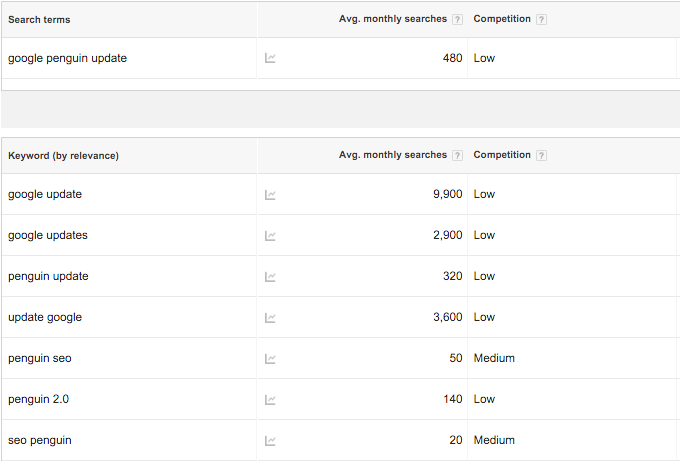The height and width of the screenshot is (461, 680).
Task: Sort Keyword table by Avg. monthly searches
Action: (392, 155)
